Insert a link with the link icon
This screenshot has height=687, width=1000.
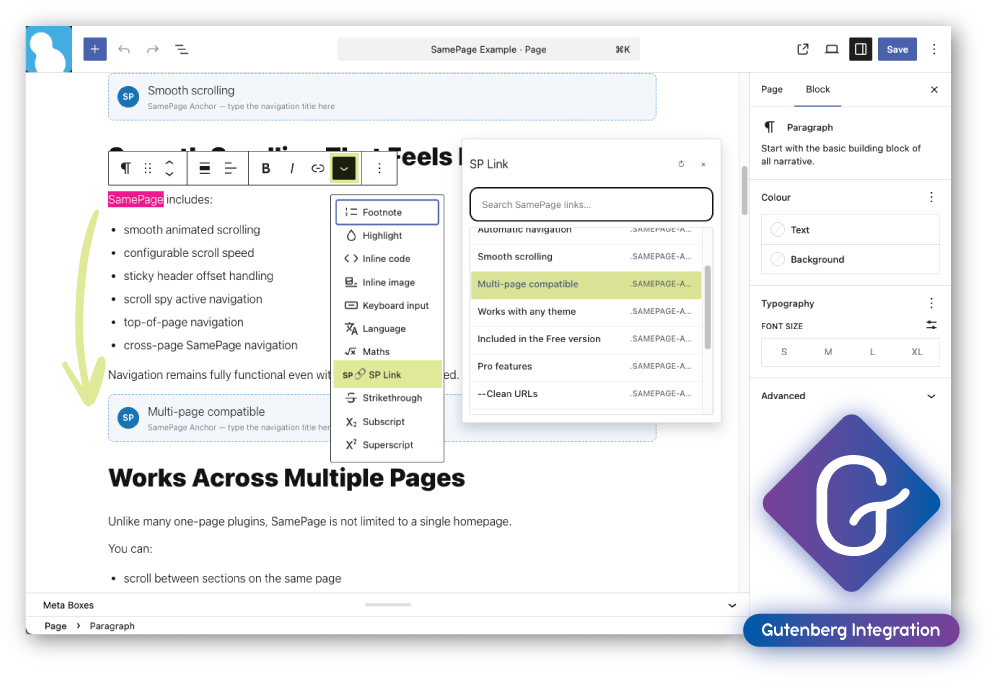[x=318, y=168]
